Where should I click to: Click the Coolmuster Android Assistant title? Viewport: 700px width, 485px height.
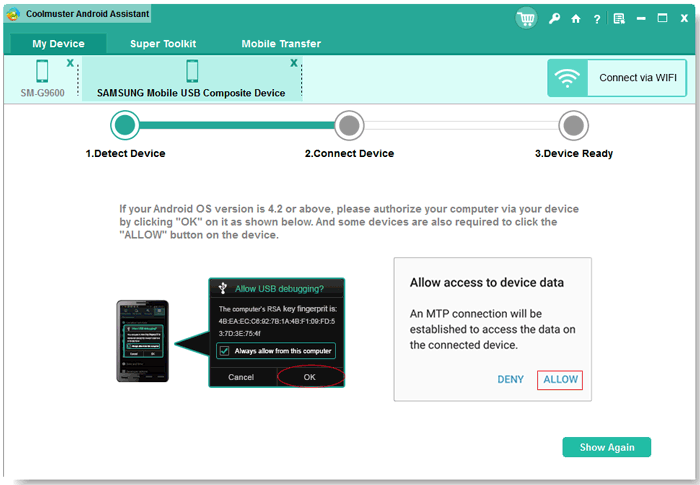88,14
